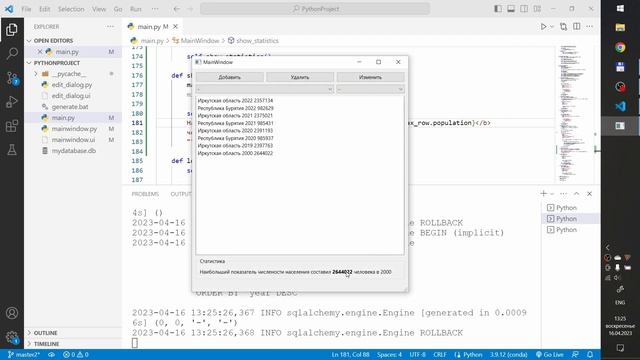Screen dimensions: 640x360
Task: Click the Изменить button
Action: pyautogui.click(x=371, y=77)
